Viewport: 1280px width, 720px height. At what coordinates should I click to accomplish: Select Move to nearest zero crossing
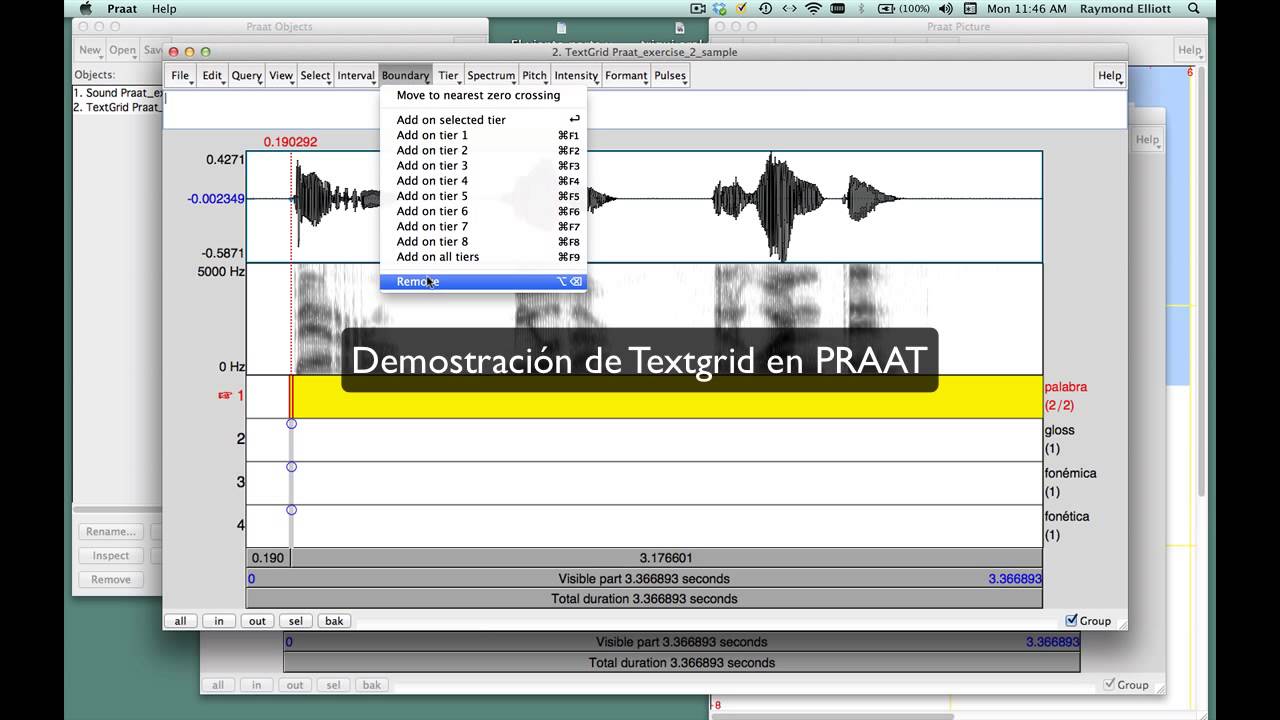click(x=483, y=96)
